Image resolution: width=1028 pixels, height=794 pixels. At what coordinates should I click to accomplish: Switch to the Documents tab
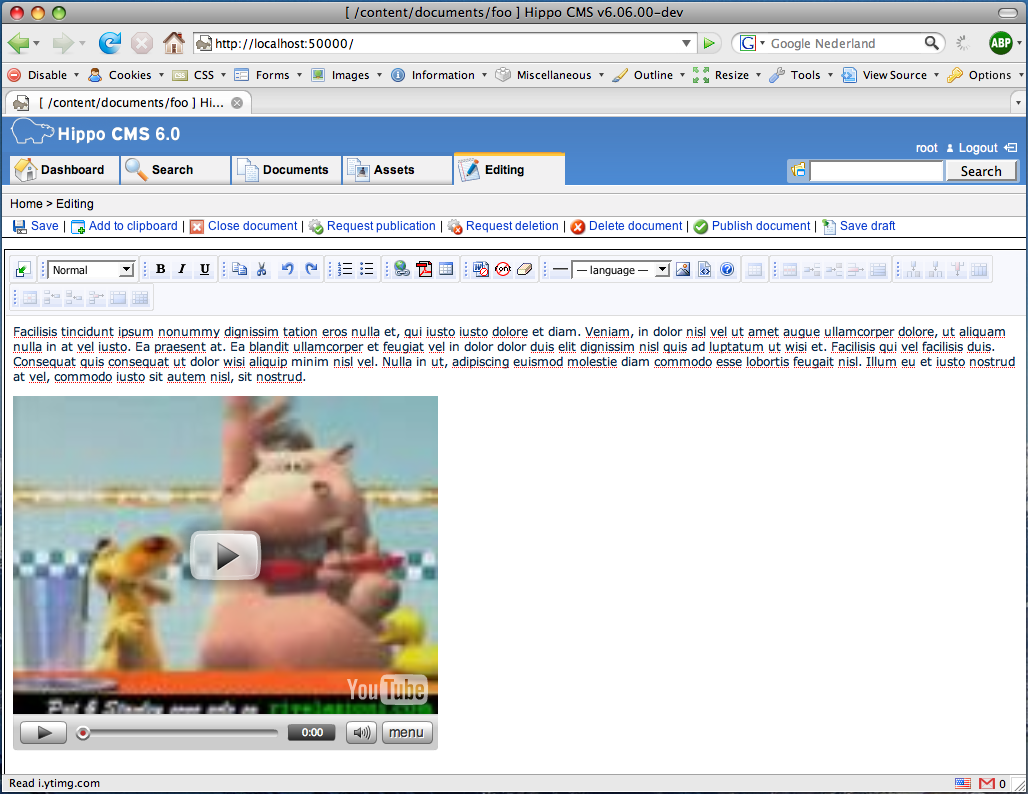tap(285, 170)
